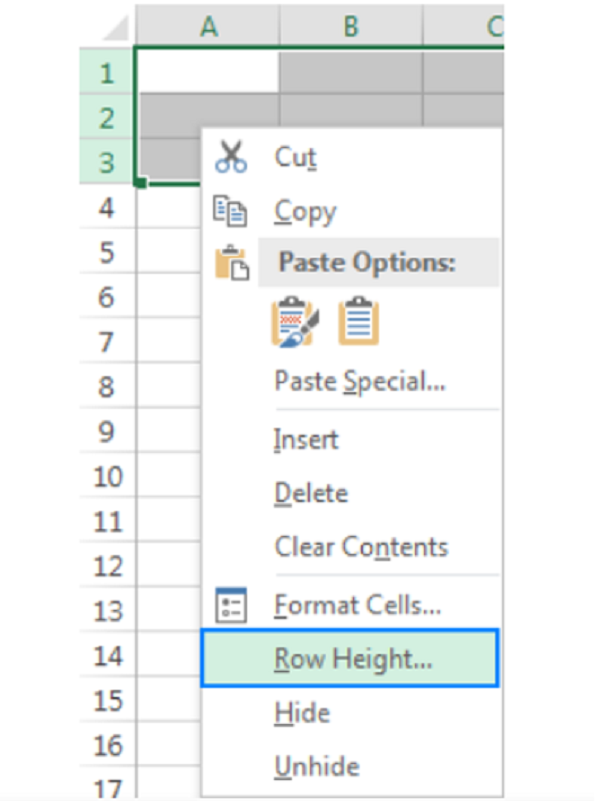Click the Format Cells icon

(231, 604)
